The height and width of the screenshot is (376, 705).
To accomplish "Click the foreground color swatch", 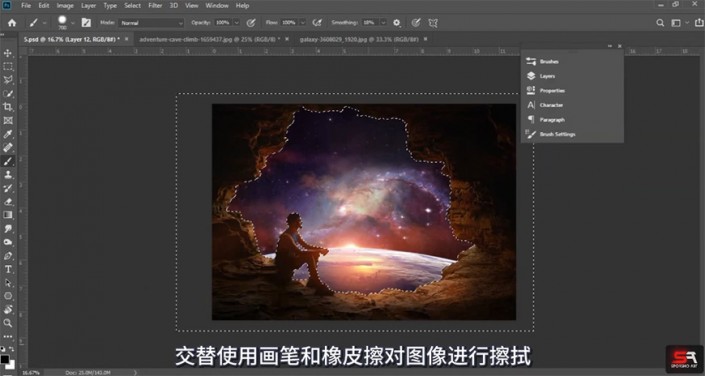I will tap(4, 358).
